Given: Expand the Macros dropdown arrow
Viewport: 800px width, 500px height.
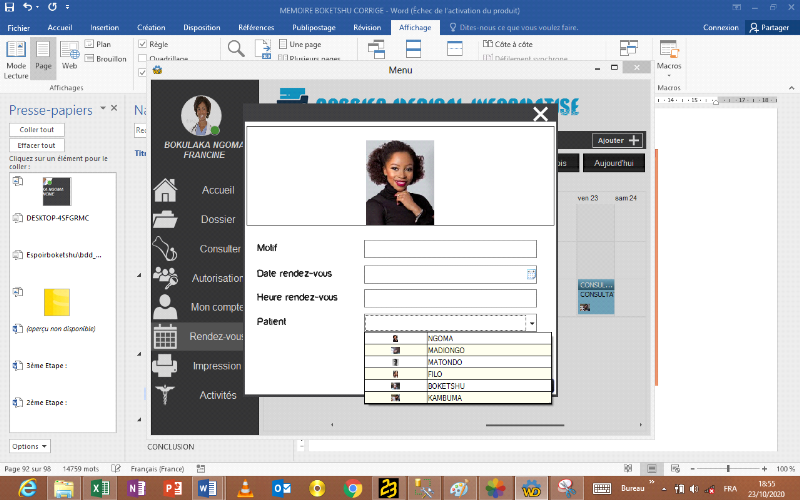Looking at the screenshot, I should [x=669, y=76].
